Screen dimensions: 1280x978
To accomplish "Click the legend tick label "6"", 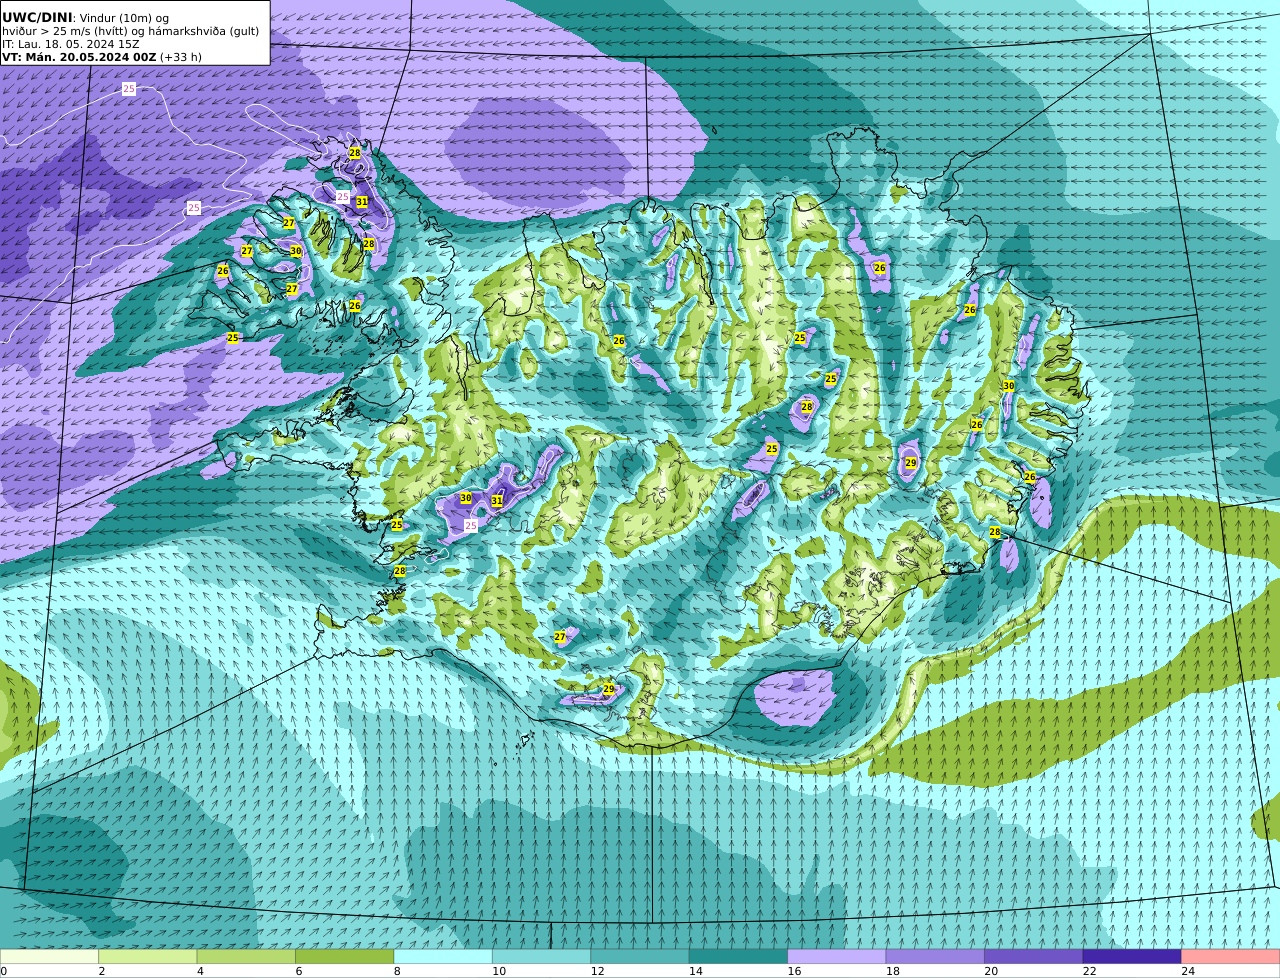I will click(x=299, y=971).
